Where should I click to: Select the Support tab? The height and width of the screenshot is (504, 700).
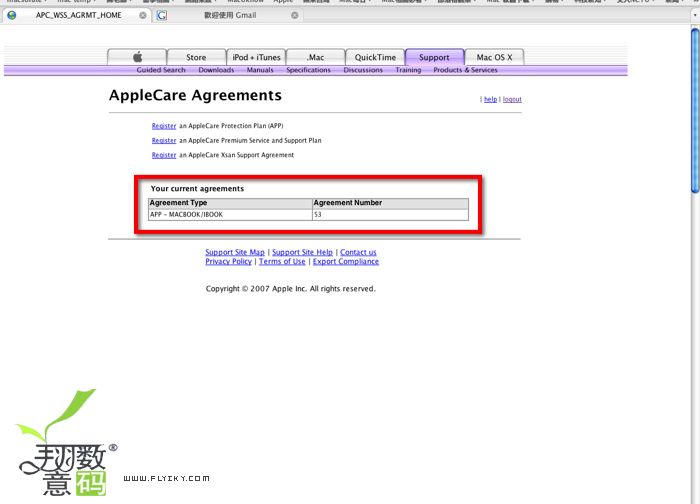[x=434, y=57]
